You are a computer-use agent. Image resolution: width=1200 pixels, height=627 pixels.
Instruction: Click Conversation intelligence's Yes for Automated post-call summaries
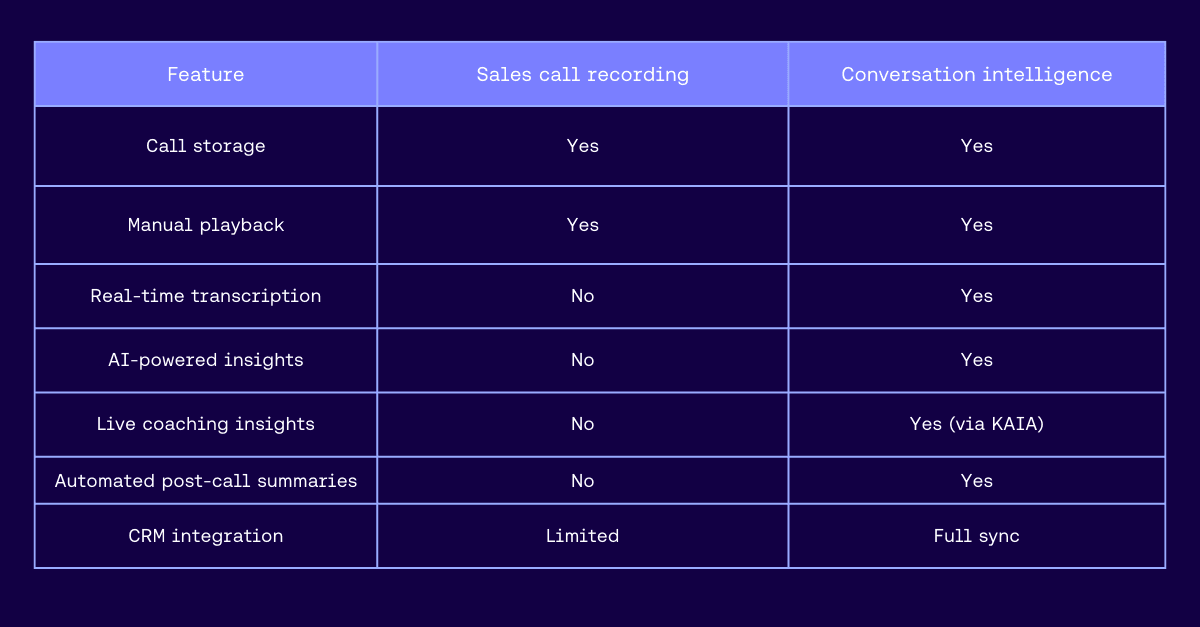click(976, 481)
